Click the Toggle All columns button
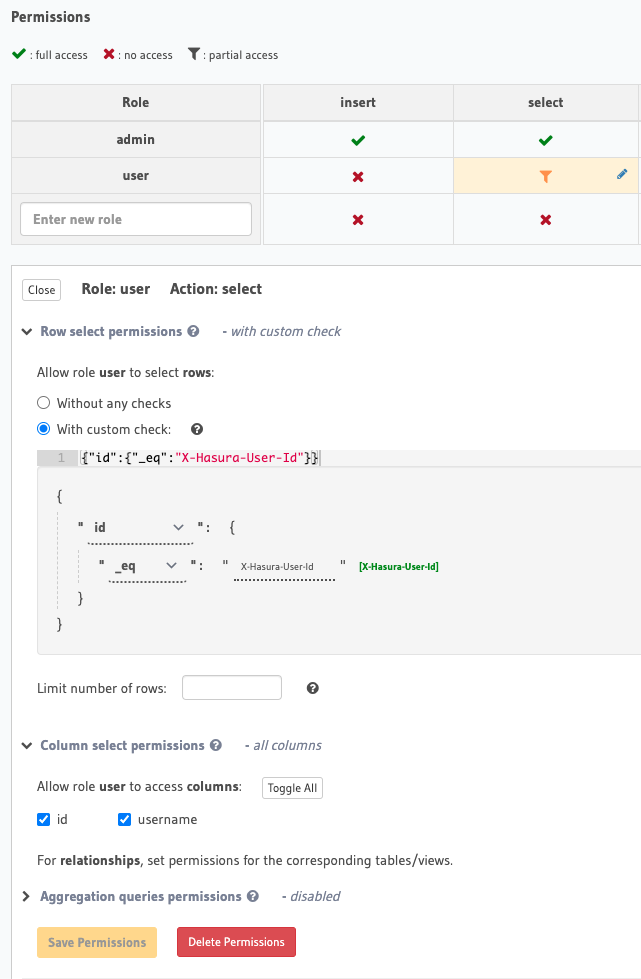Viewport: 641px width, 979px height. [x=292, y=788]
